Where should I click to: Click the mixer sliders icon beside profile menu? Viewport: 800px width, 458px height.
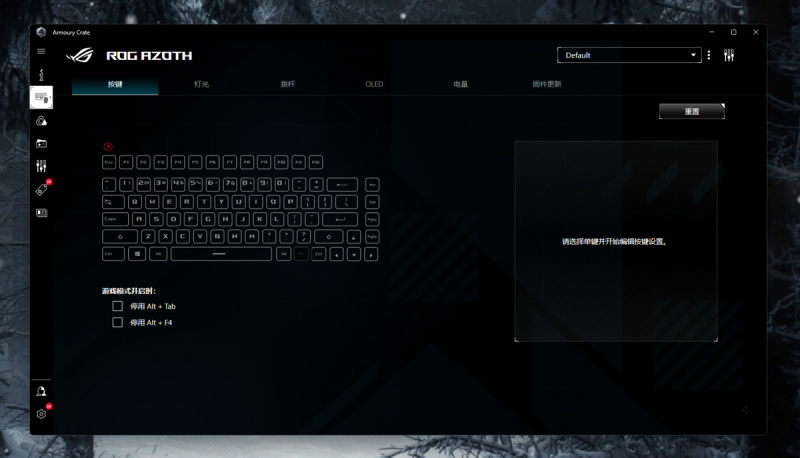[729, 55]
